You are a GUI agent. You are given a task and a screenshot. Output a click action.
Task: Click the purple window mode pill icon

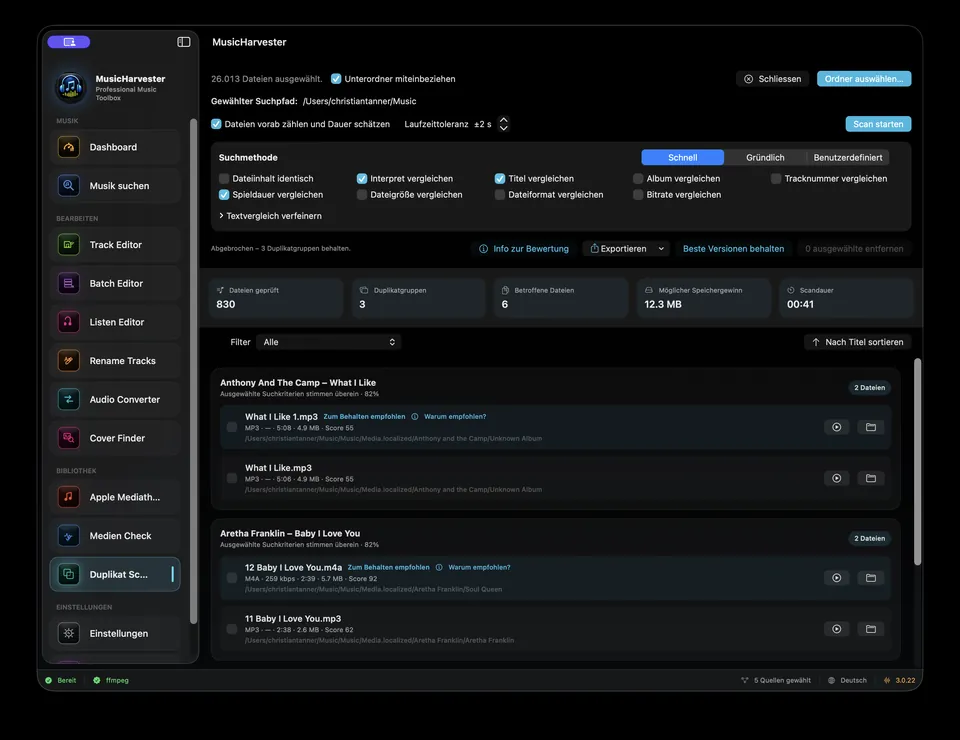(x=69, y=42)
